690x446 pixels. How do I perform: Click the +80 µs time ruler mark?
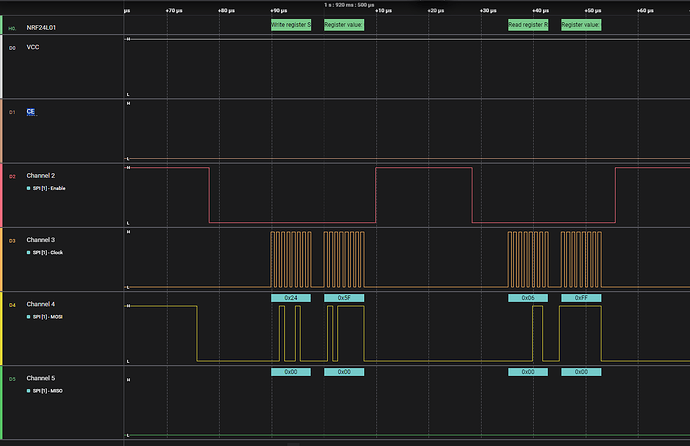pyautogui.click(x=226, y=11)
